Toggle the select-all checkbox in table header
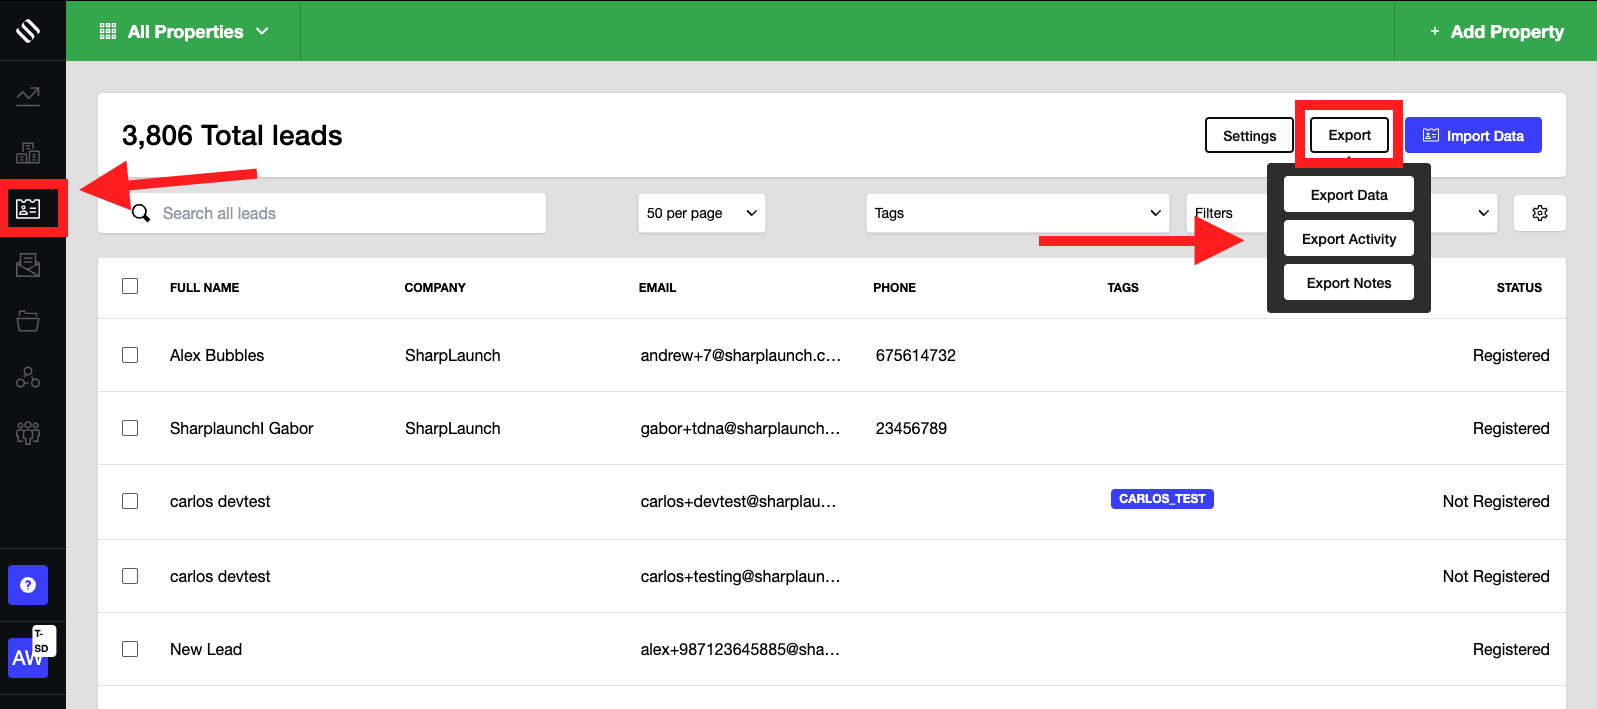This screenshot has height=709, width=1597. tap(130, 286)
